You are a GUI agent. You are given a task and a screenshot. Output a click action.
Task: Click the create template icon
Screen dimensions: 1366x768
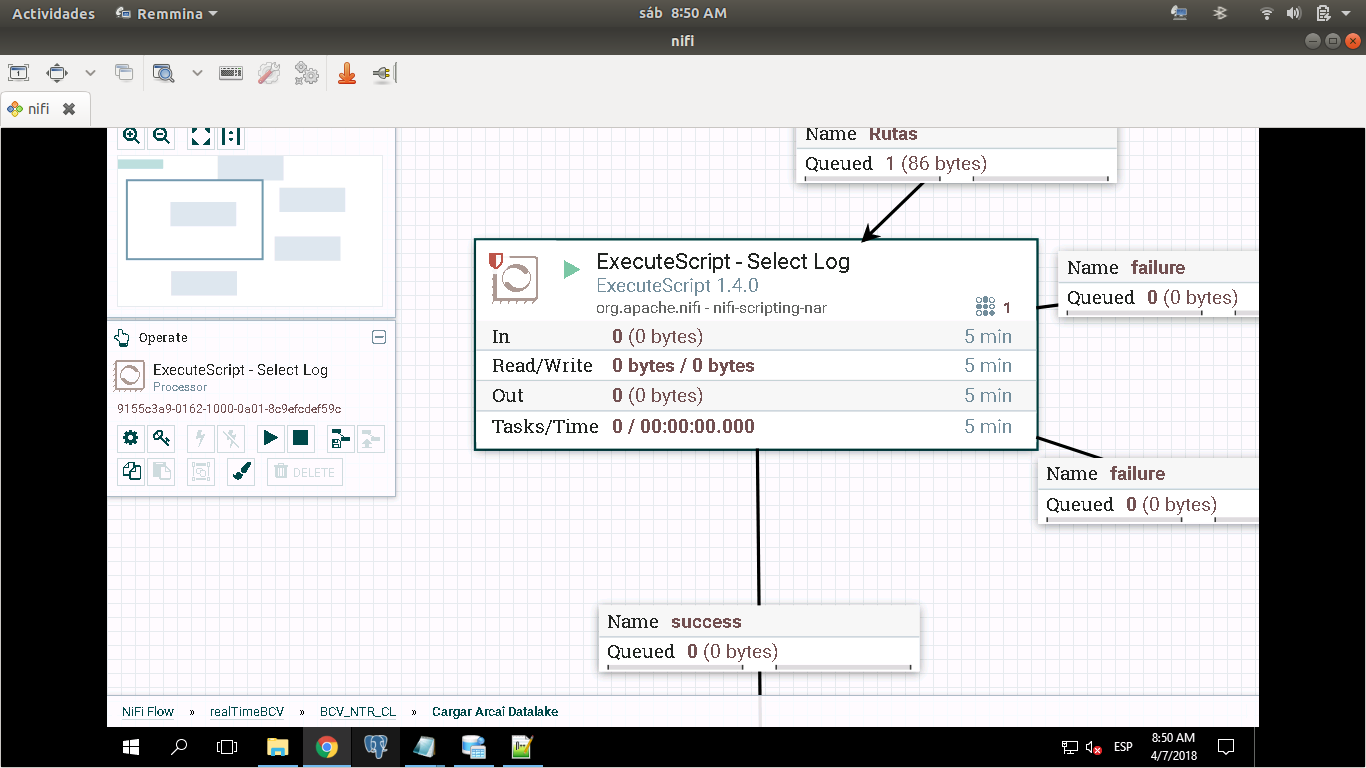[341, 438]
